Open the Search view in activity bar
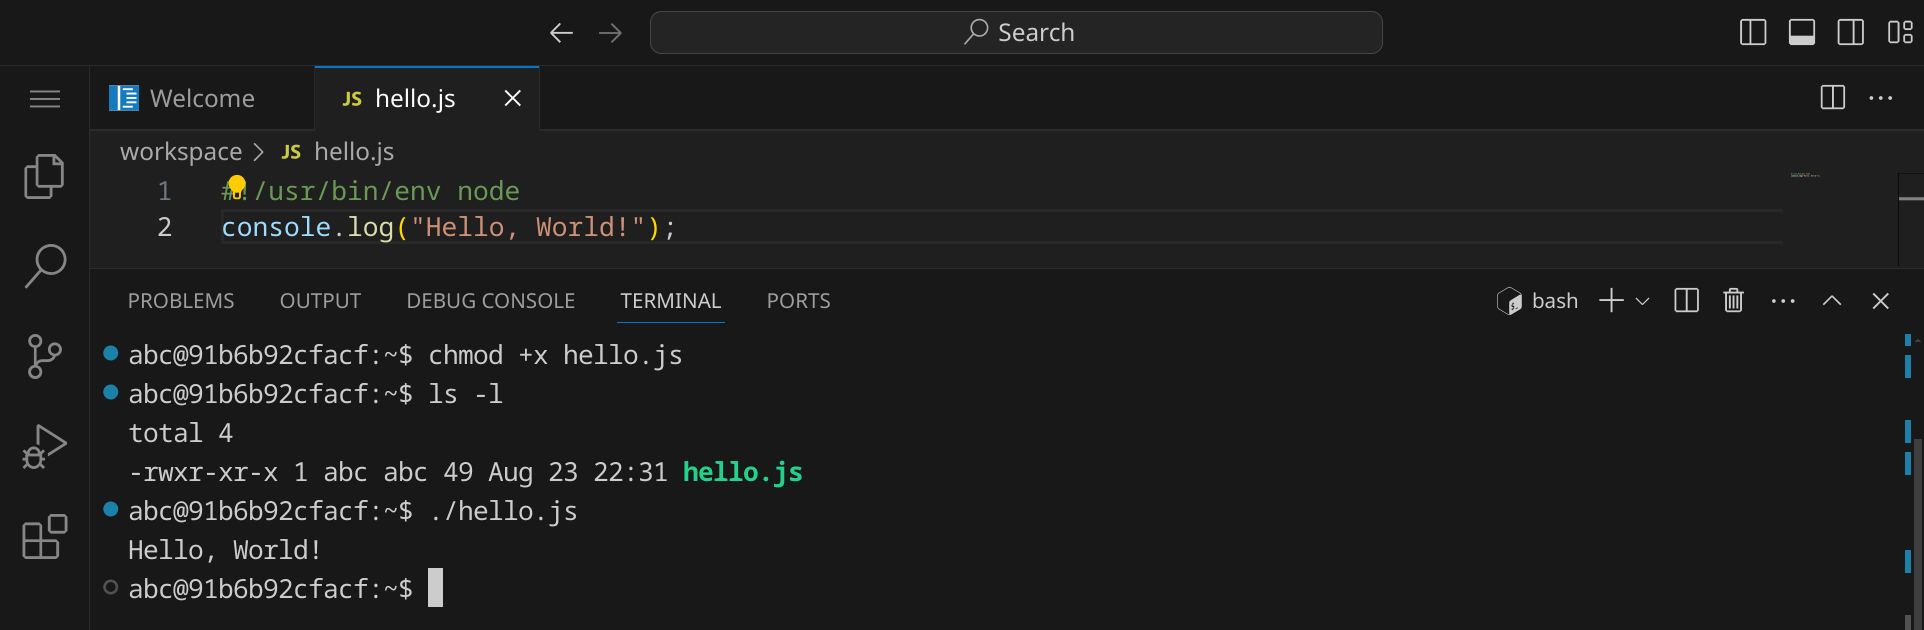Viewport: 1924px width, 630px height. coord(44,266)
